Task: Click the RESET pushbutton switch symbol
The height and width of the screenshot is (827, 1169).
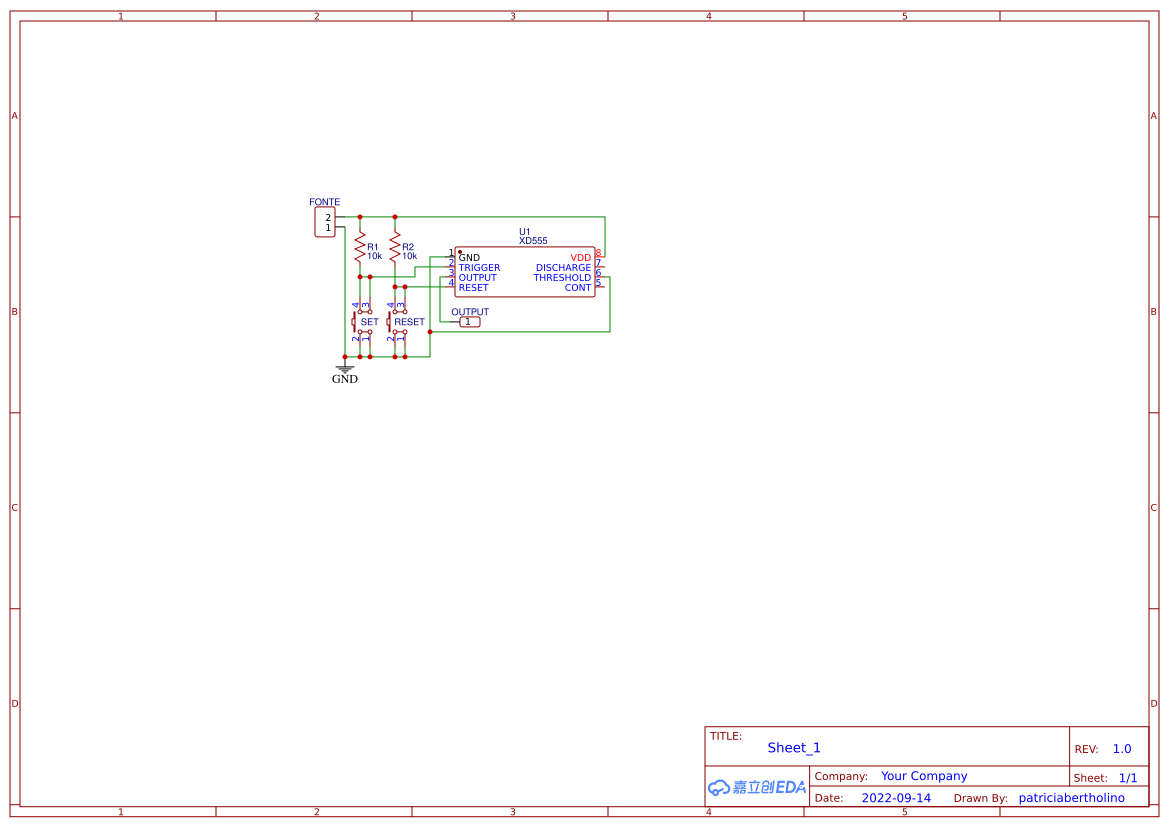Action: [x=397, y=322]
